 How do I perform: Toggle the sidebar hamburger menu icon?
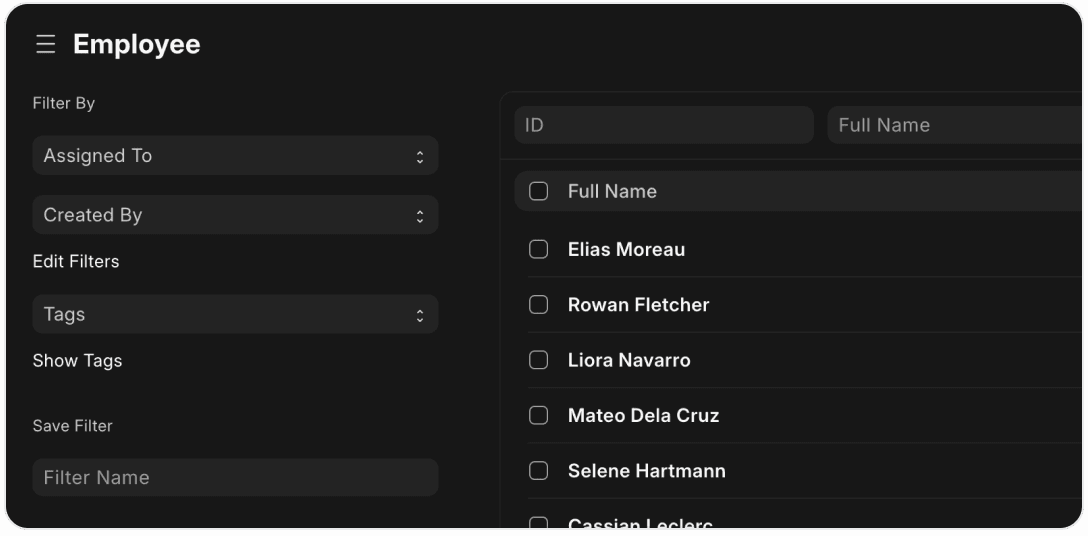coord(45,44)
